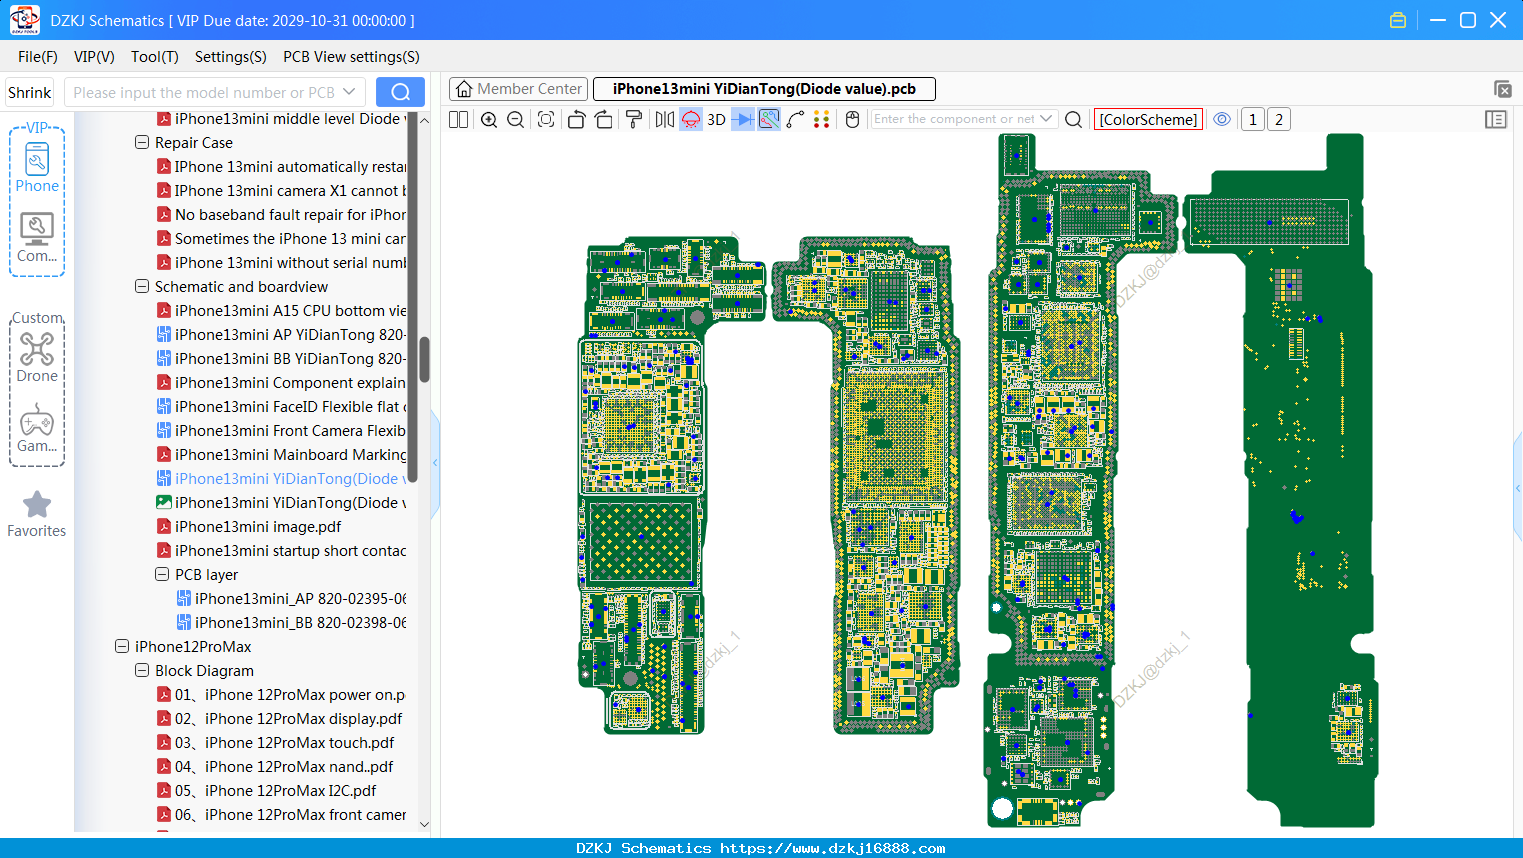Screen dimensions: 1523x858
Task: Toggle the blue diode arrow mode button
Action: coord(743,120)
